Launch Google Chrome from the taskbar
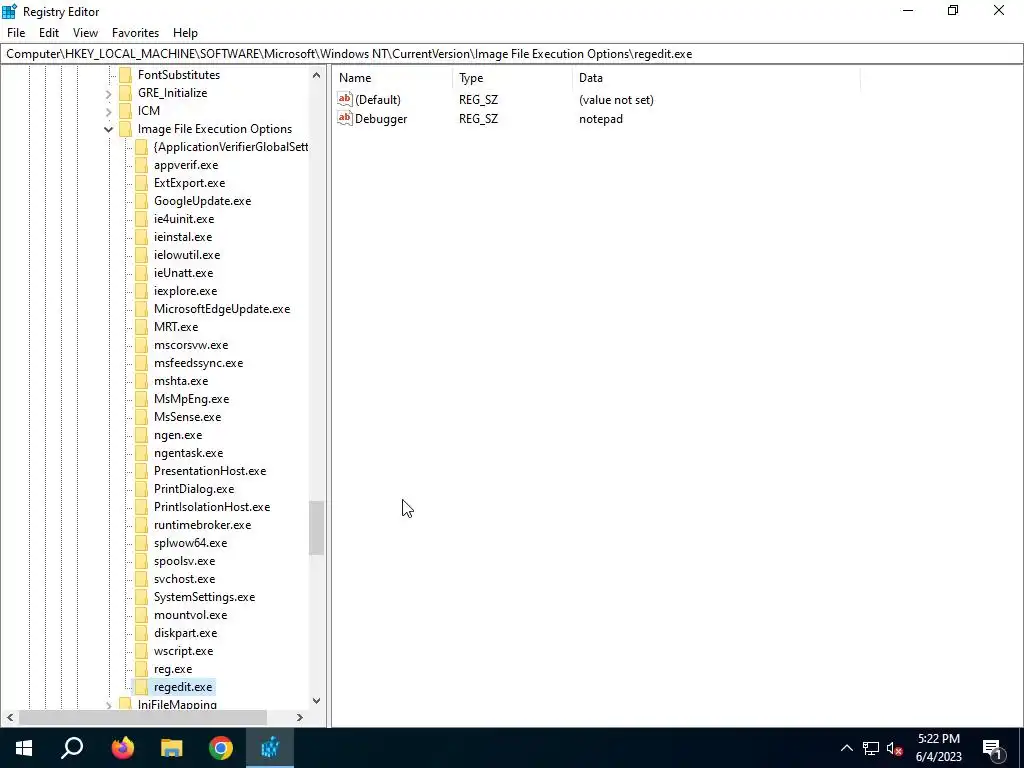The width and height of the screenshot is (1024, 768). coord(221,748)
